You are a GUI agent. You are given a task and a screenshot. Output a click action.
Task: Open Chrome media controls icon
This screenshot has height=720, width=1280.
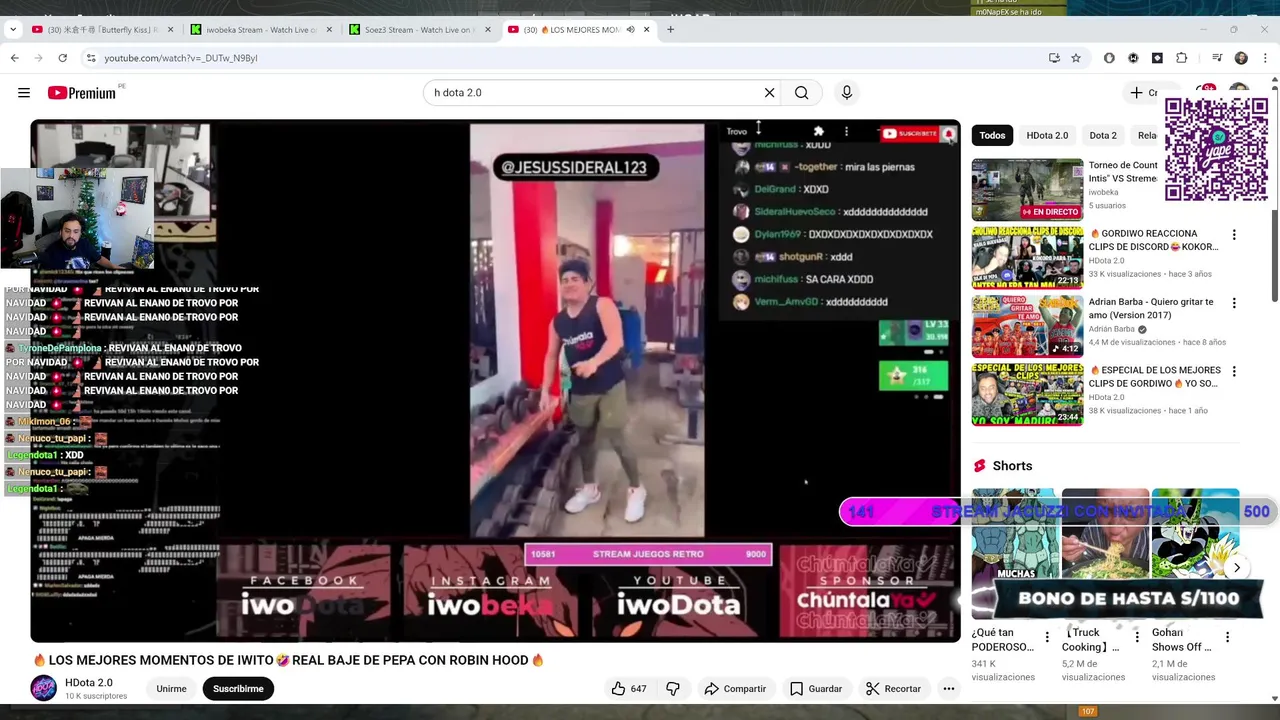point(1217,58)
